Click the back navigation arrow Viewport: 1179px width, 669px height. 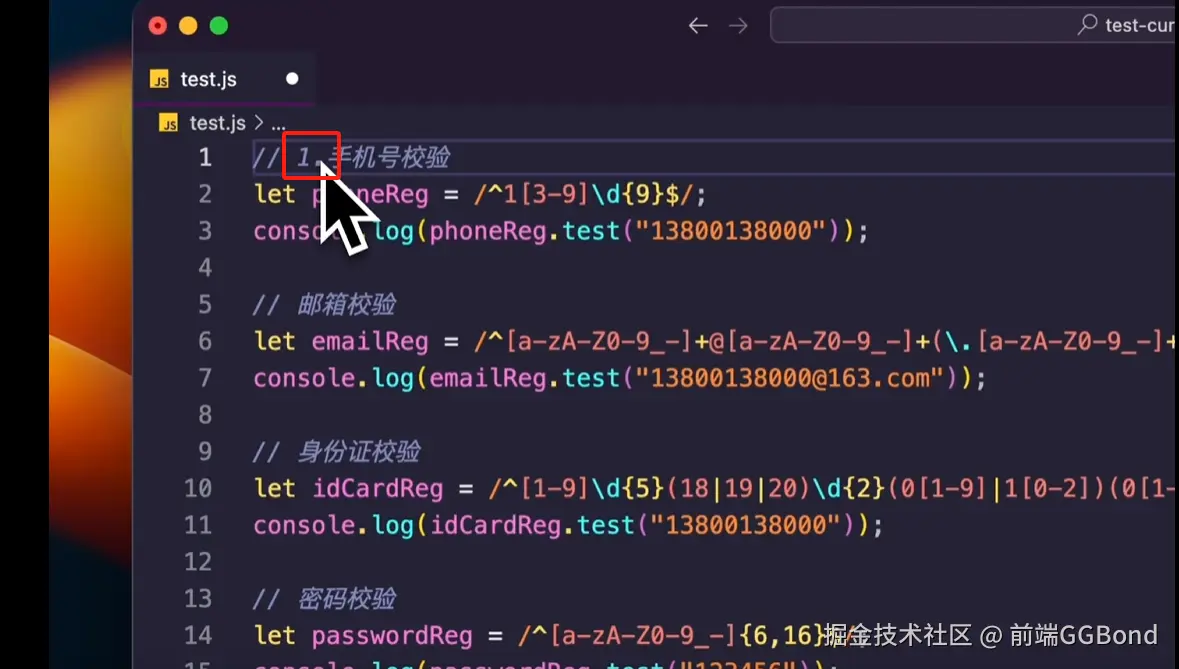pos(698,26)
